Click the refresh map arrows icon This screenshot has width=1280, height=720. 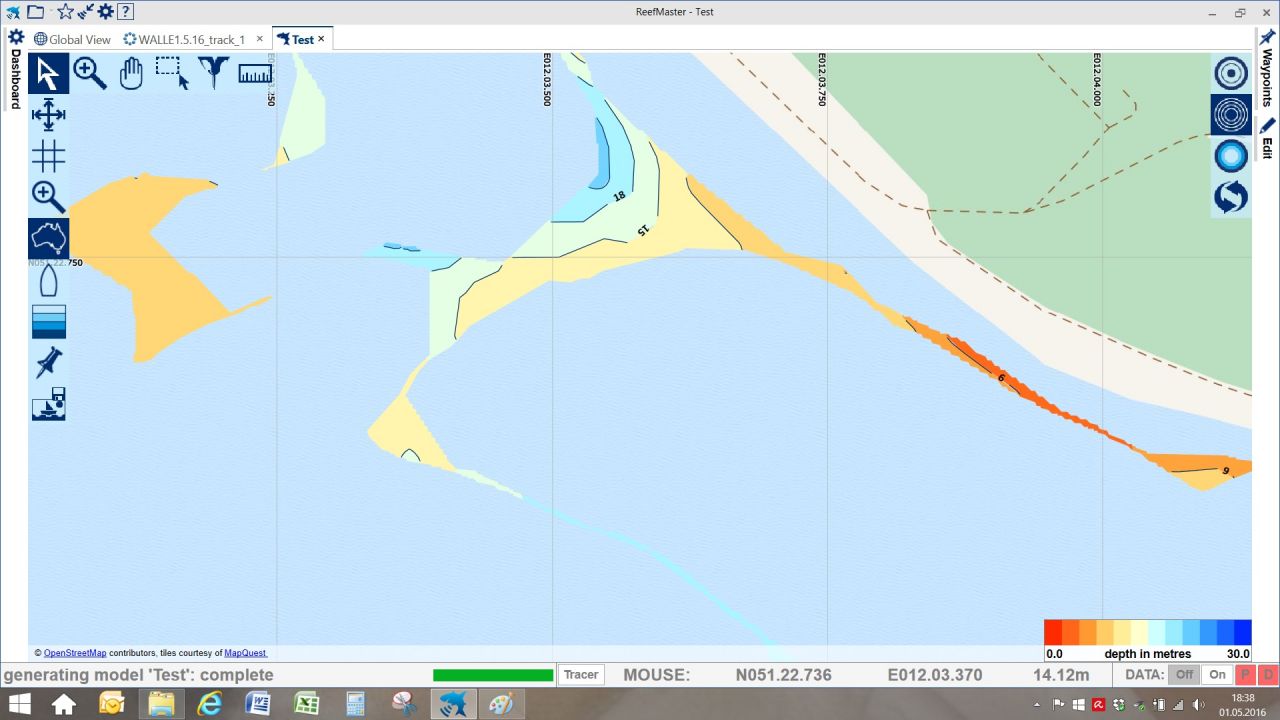[x=1231, y=198]
